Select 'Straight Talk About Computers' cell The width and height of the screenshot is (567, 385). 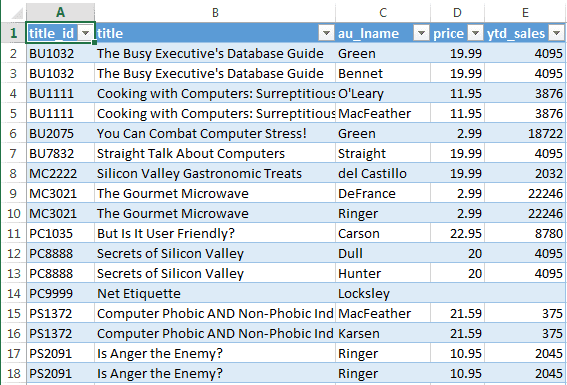215,153
